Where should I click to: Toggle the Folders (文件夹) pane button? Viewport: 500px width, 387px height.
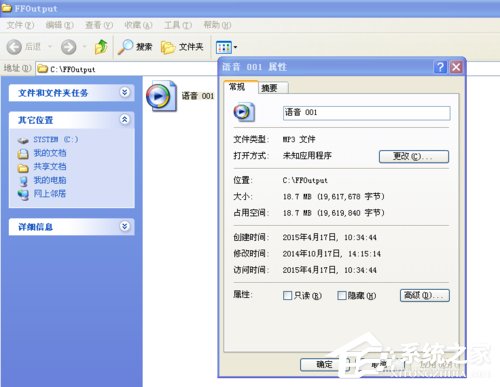(x=182, y=47)
